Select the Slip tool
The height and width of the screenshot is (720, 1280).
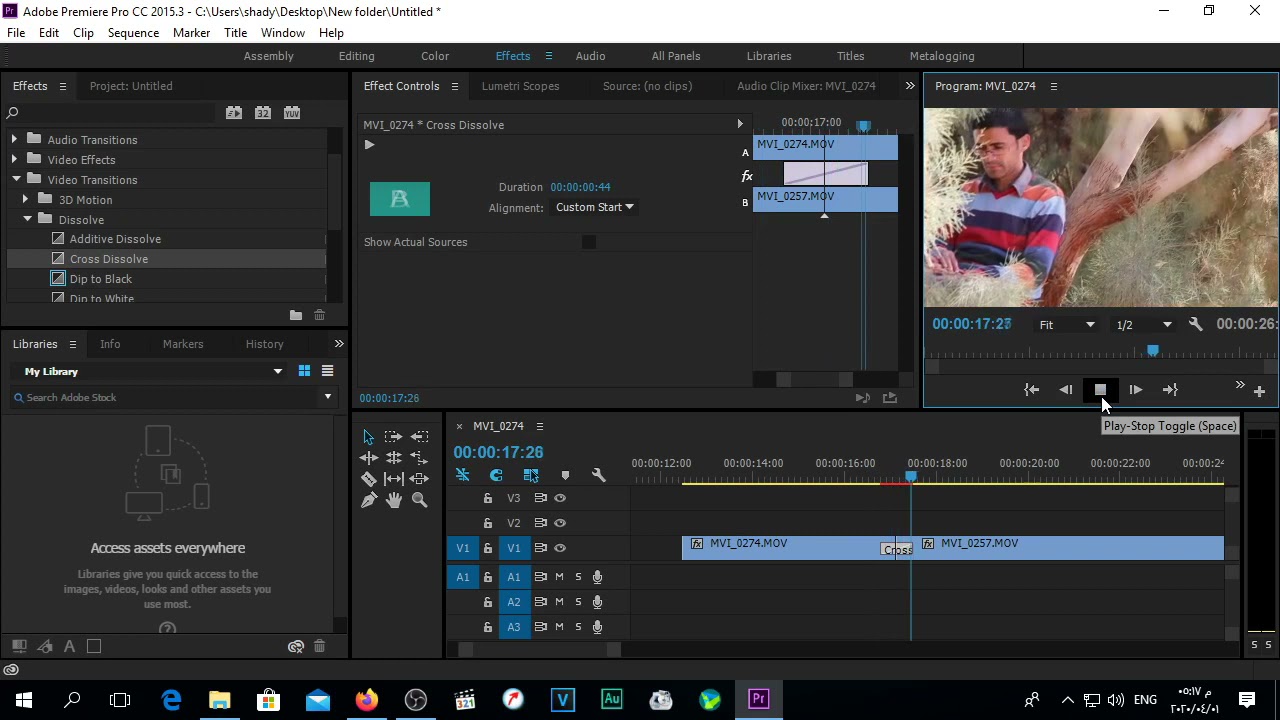tap(393, 479)
